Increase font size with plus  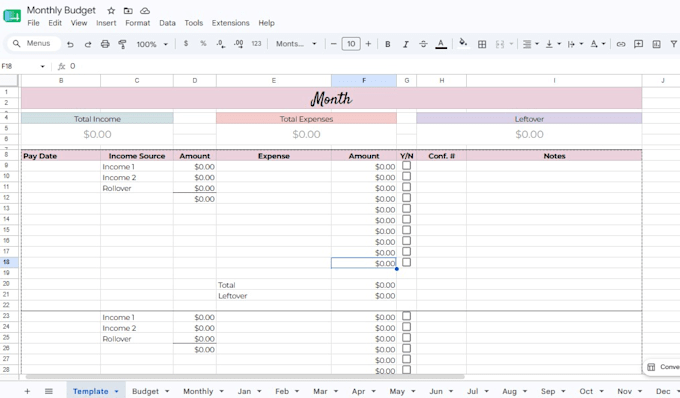pos(368,44)
